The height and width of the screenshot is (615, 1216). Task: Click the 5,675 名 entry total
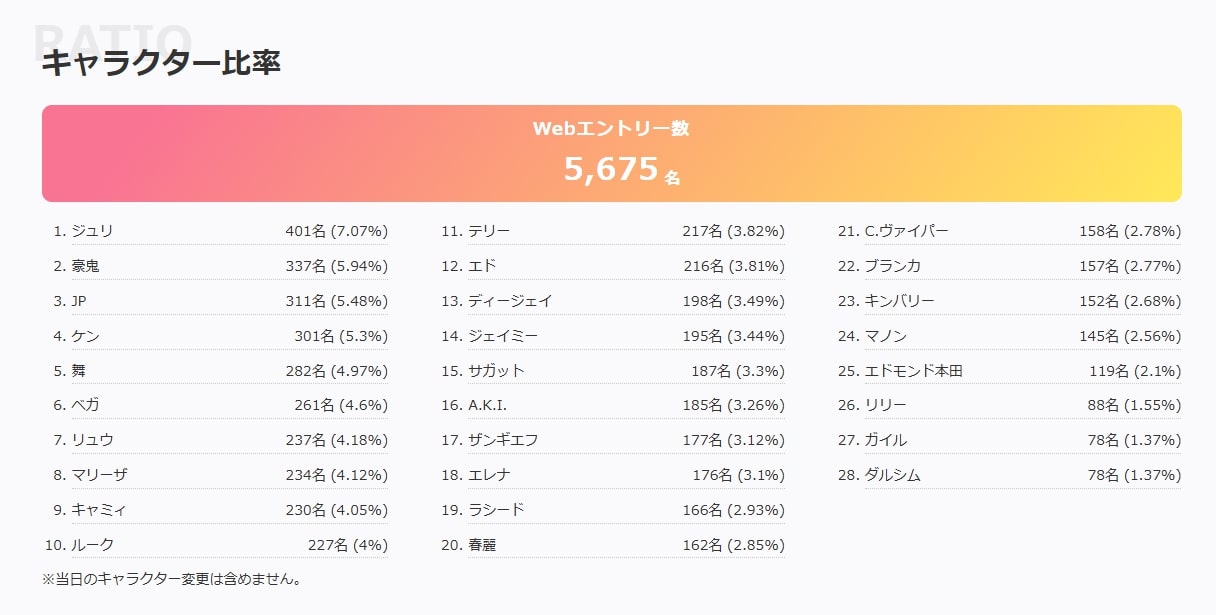[x=620, y=170]
